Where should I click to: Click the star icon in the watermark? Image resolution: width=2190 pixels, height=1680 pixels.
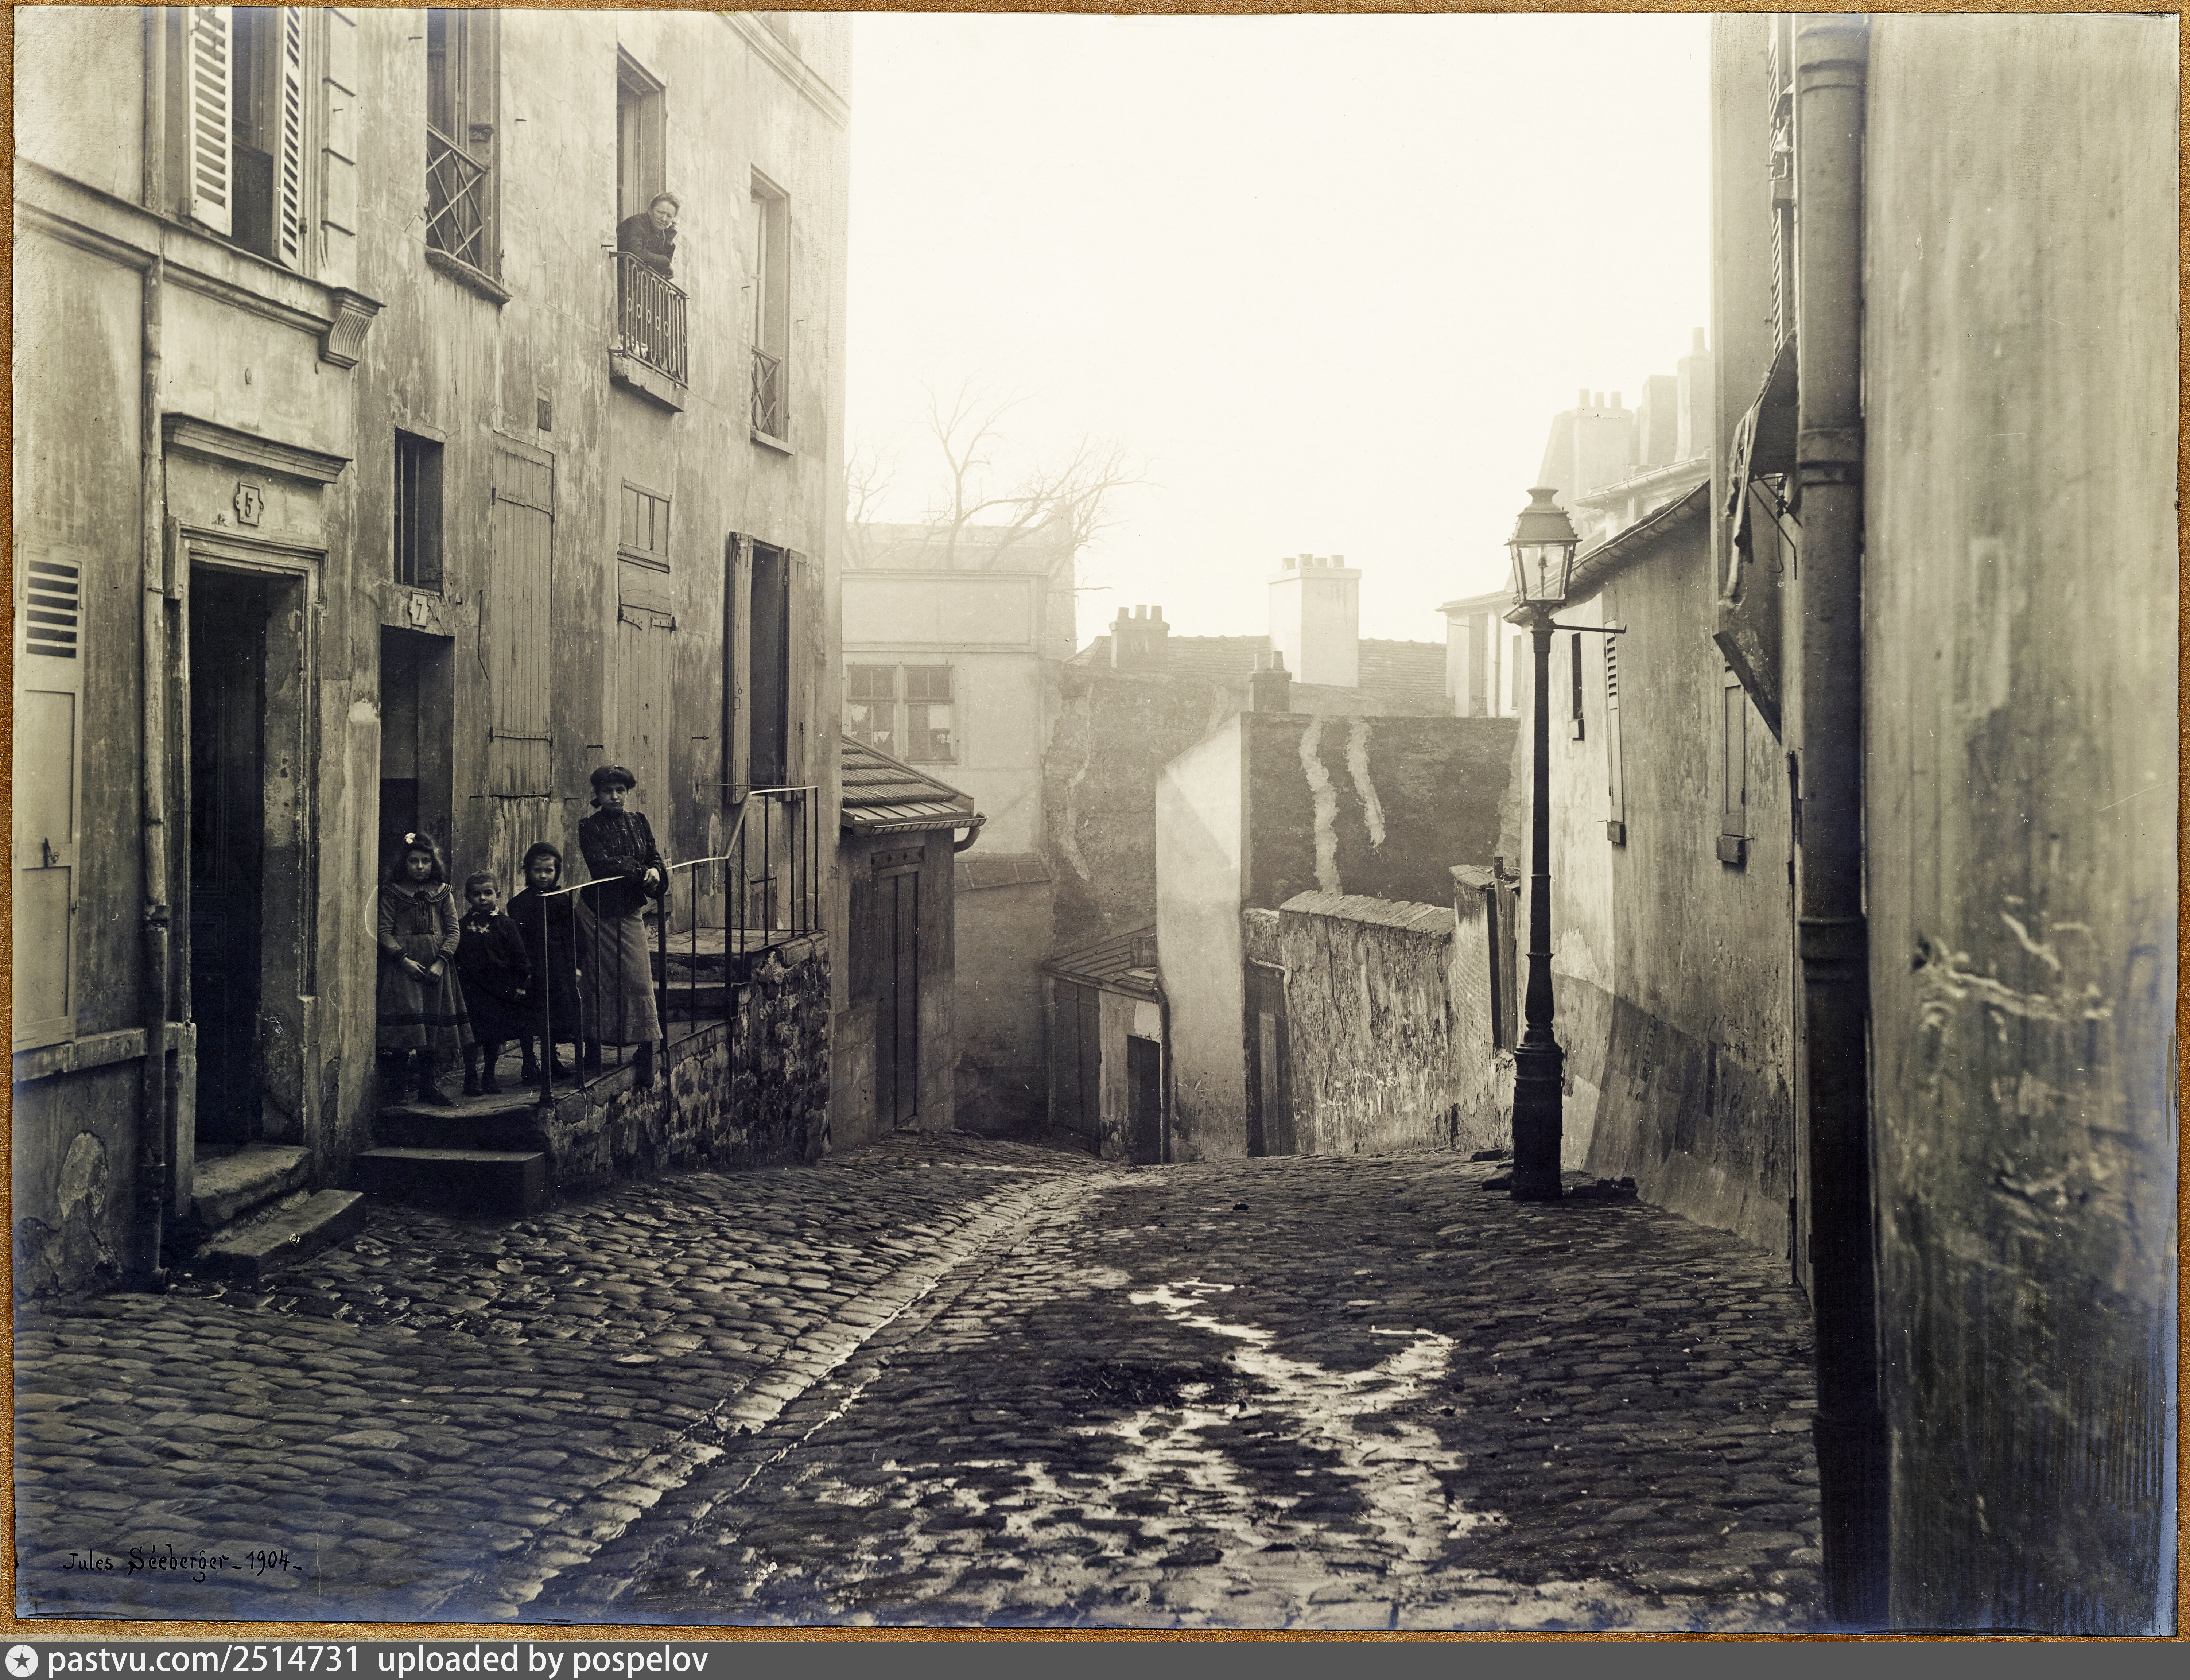pyautogui.click(x=21, y=1661)
